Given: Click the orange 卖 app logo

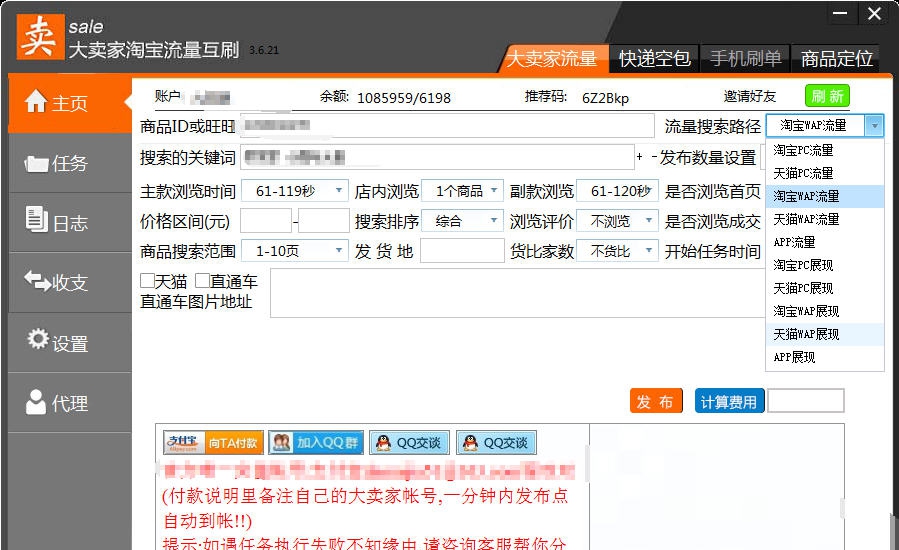Looking at the screenshot, I should (40, 37).
